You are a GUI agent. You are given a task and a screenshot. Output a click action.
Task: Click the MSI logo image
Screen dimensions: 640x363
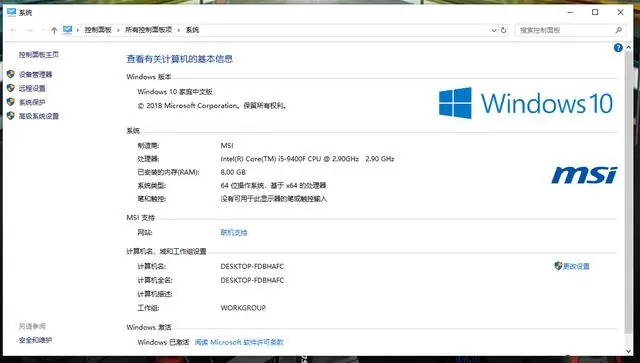pyautogui.click(x=584, y=175)
